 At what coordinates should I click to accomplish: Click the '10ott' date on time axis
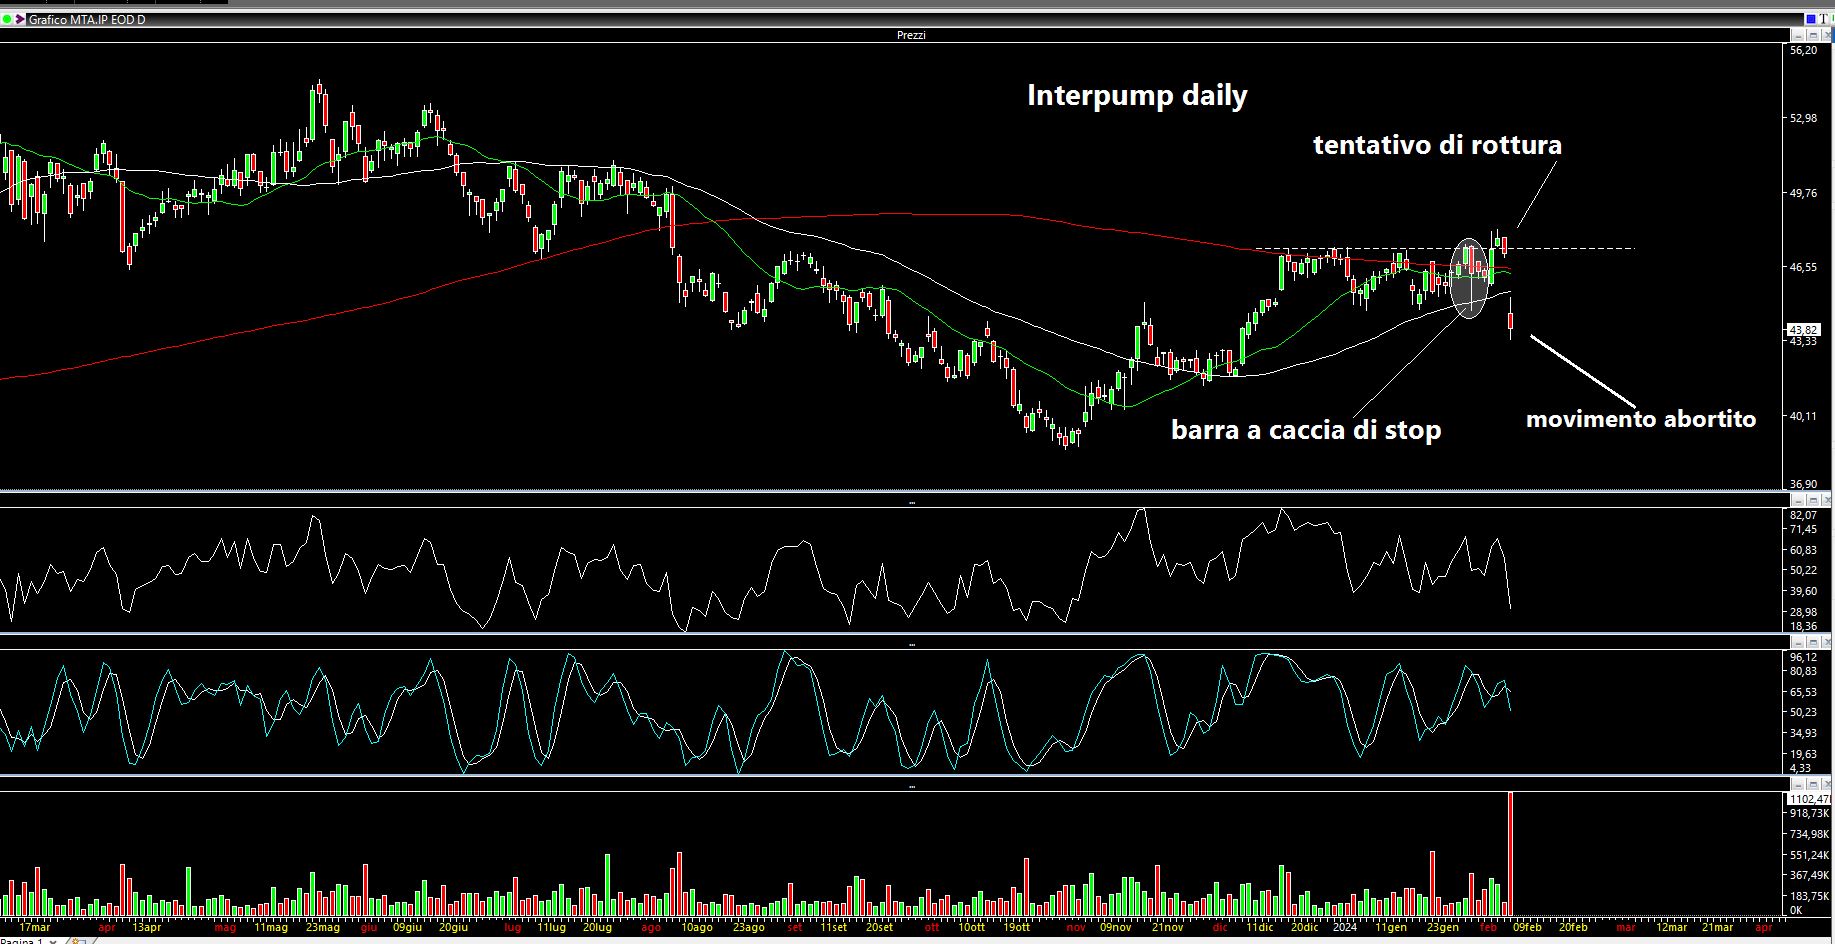click(x=972, y=928)
